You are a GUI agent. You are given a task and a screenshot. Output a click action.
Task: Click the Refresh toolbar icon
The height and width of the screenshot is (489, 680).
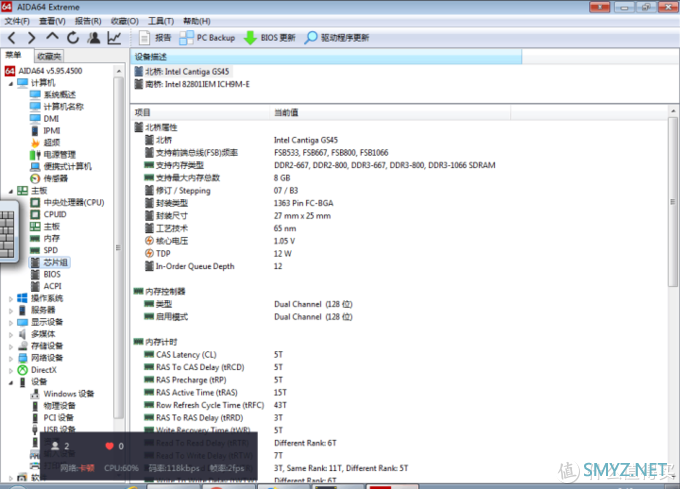pos(73,38)
